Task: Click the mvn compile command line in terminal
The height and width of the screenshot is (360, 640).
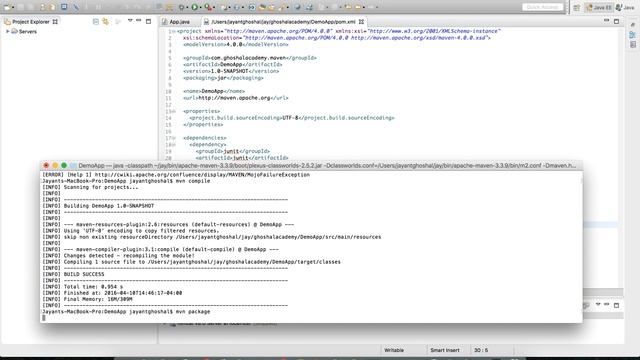Action: [126, 181]
